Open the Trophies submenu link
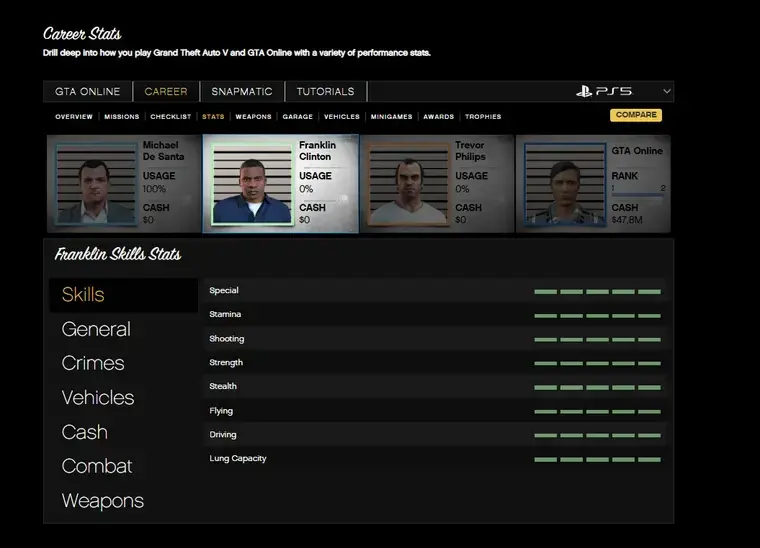 tap(483, 117)
